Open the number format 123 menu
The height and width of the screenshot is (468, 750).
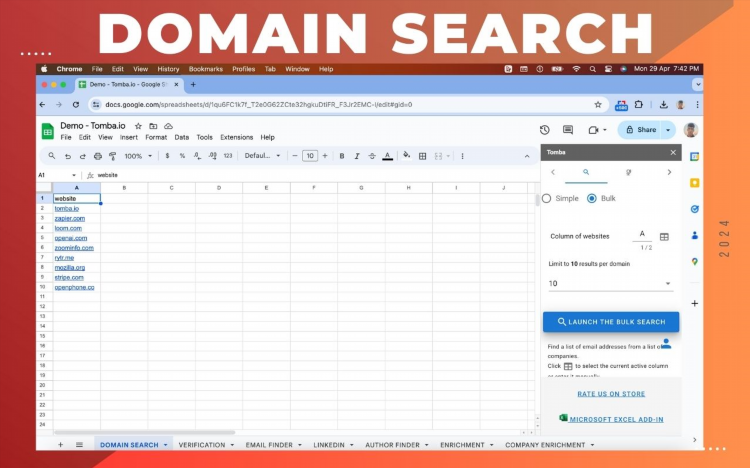pyautogui.click(x=228, y=156)
